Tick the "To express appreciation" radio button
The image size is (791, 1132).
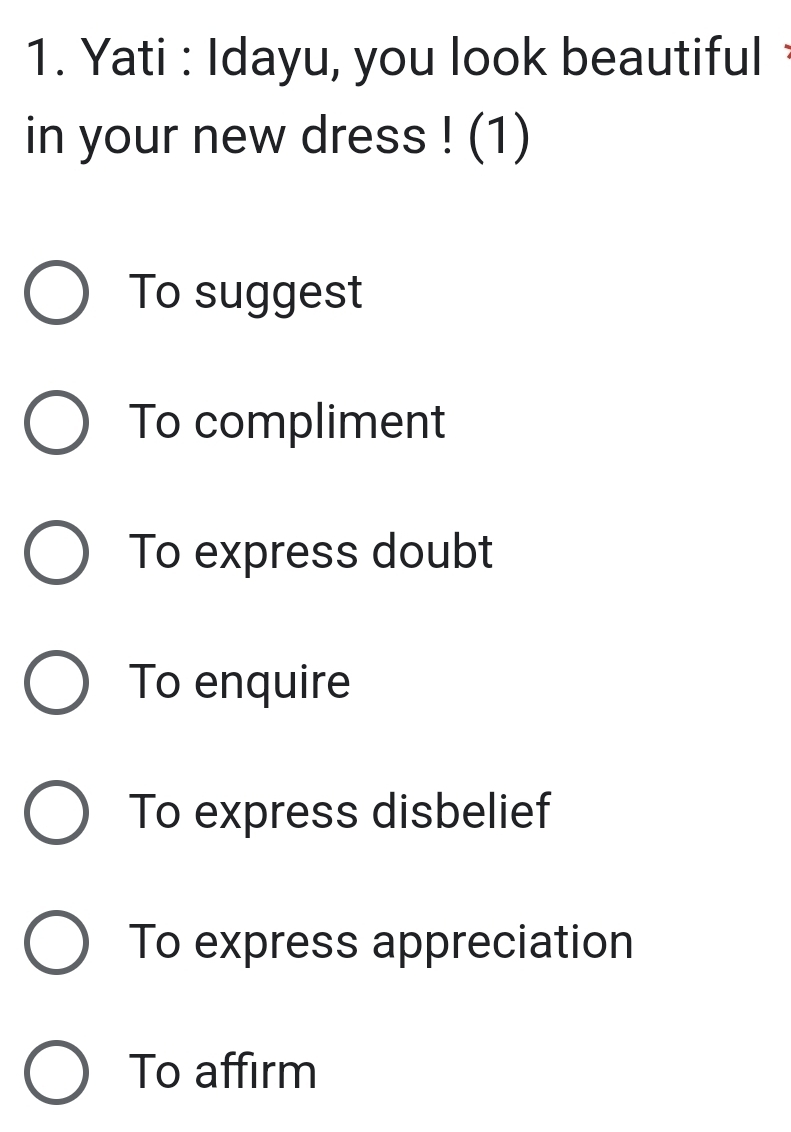pos(56,942)
